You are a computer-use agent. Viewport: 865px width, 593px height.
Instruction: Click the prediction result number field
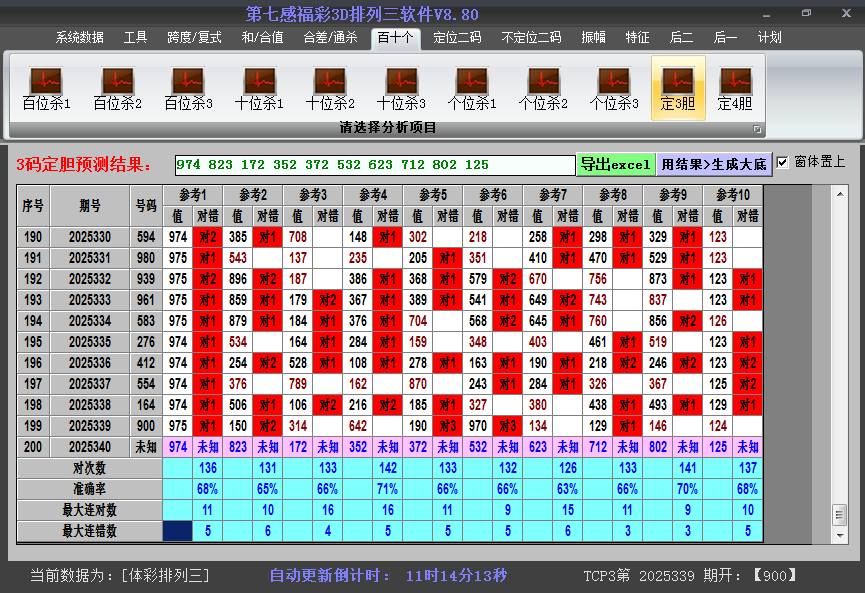tap(374, 164)
